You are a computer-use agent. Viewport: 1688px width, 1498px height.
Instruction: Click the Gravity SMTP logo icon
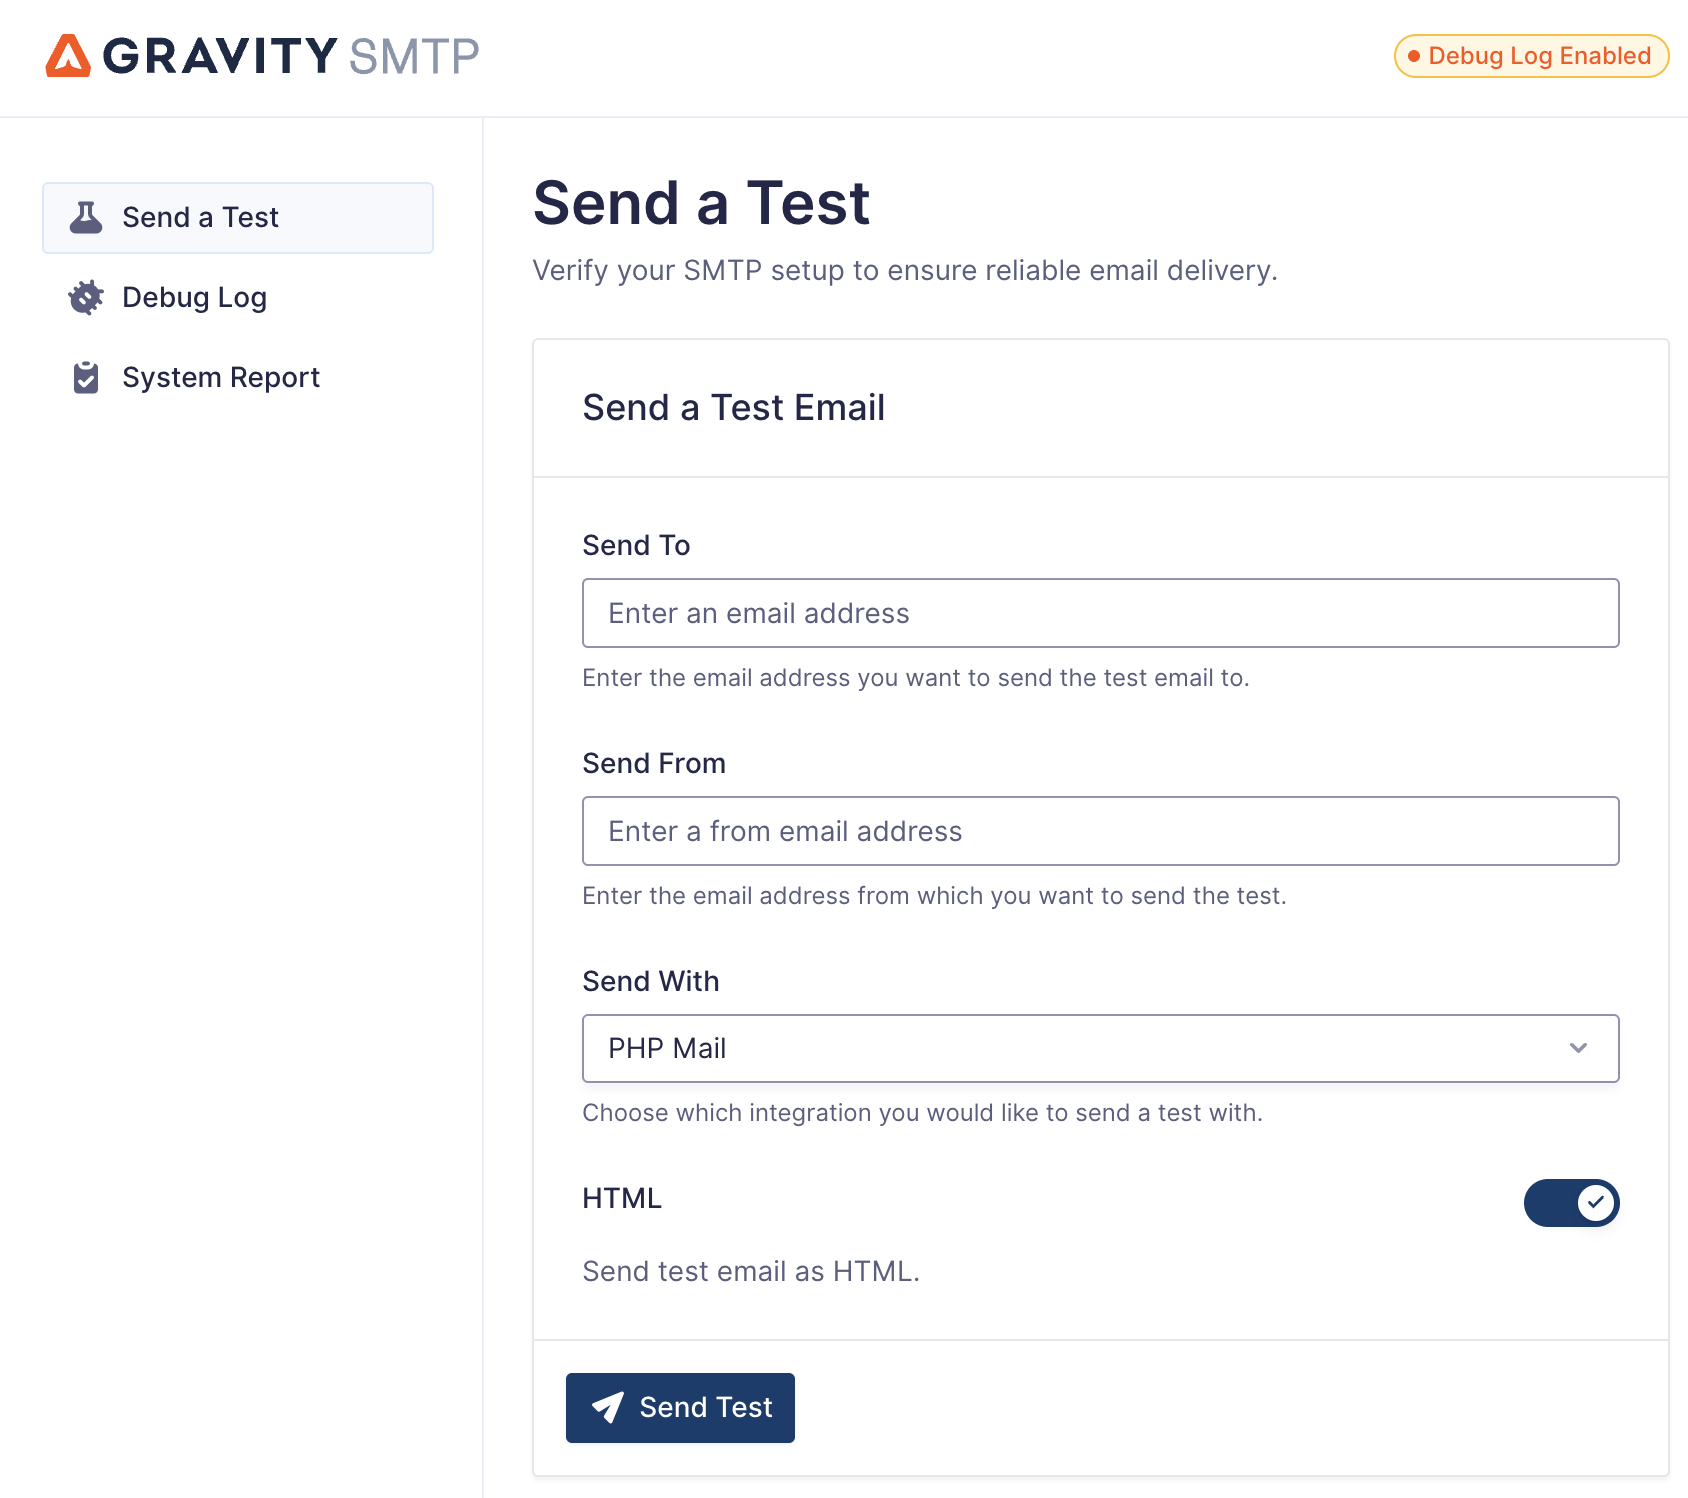point(68,56)
